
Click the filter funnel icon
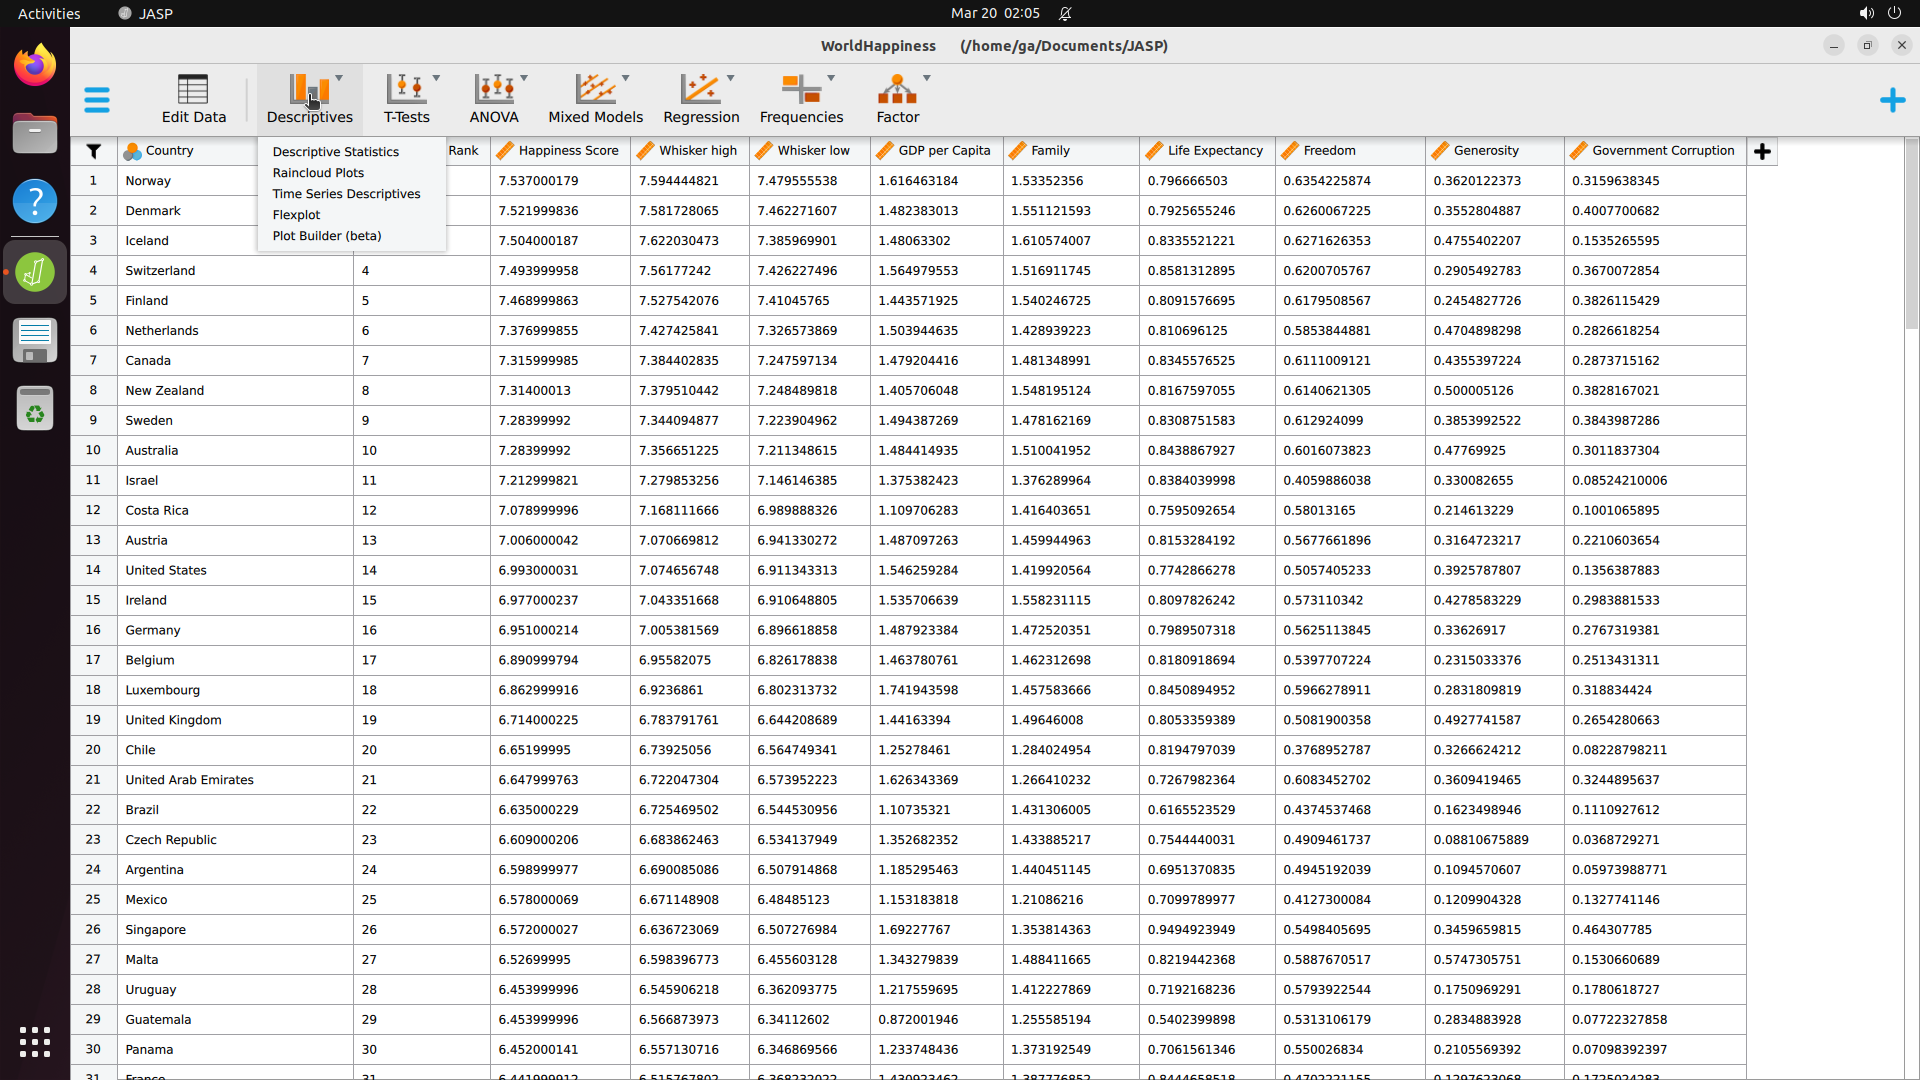[93, 151]
